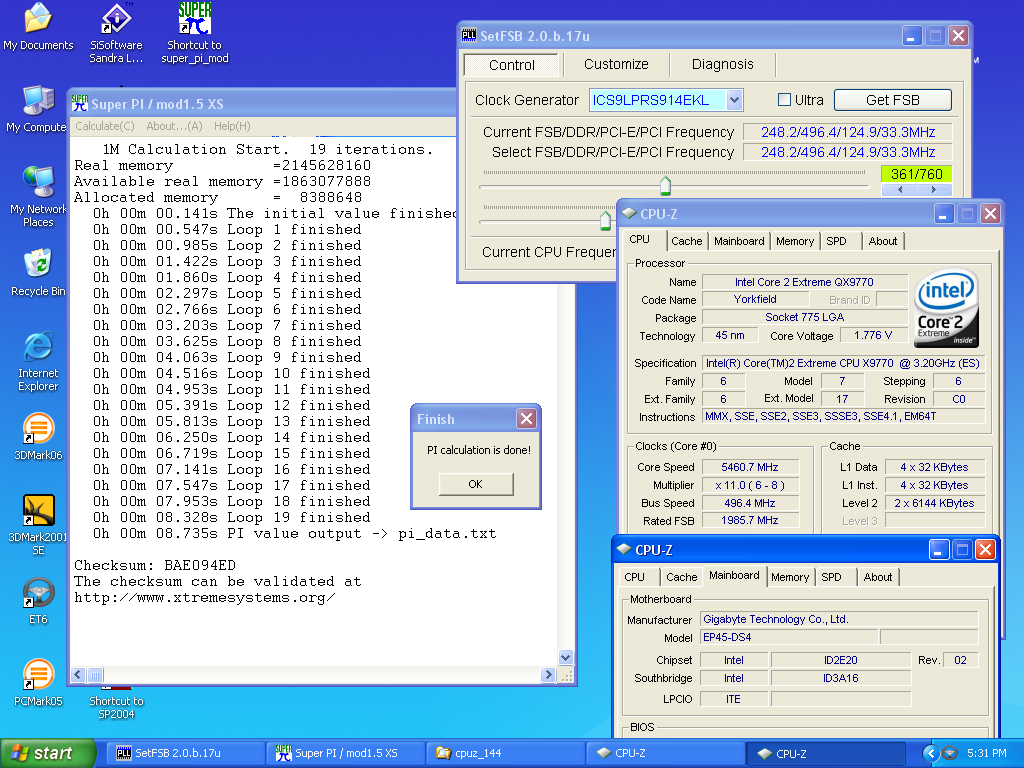This screenshot has width=1024, height=768.
Task: Select Memory tab in lower CPU-Z
Action: tap(790, 577)
